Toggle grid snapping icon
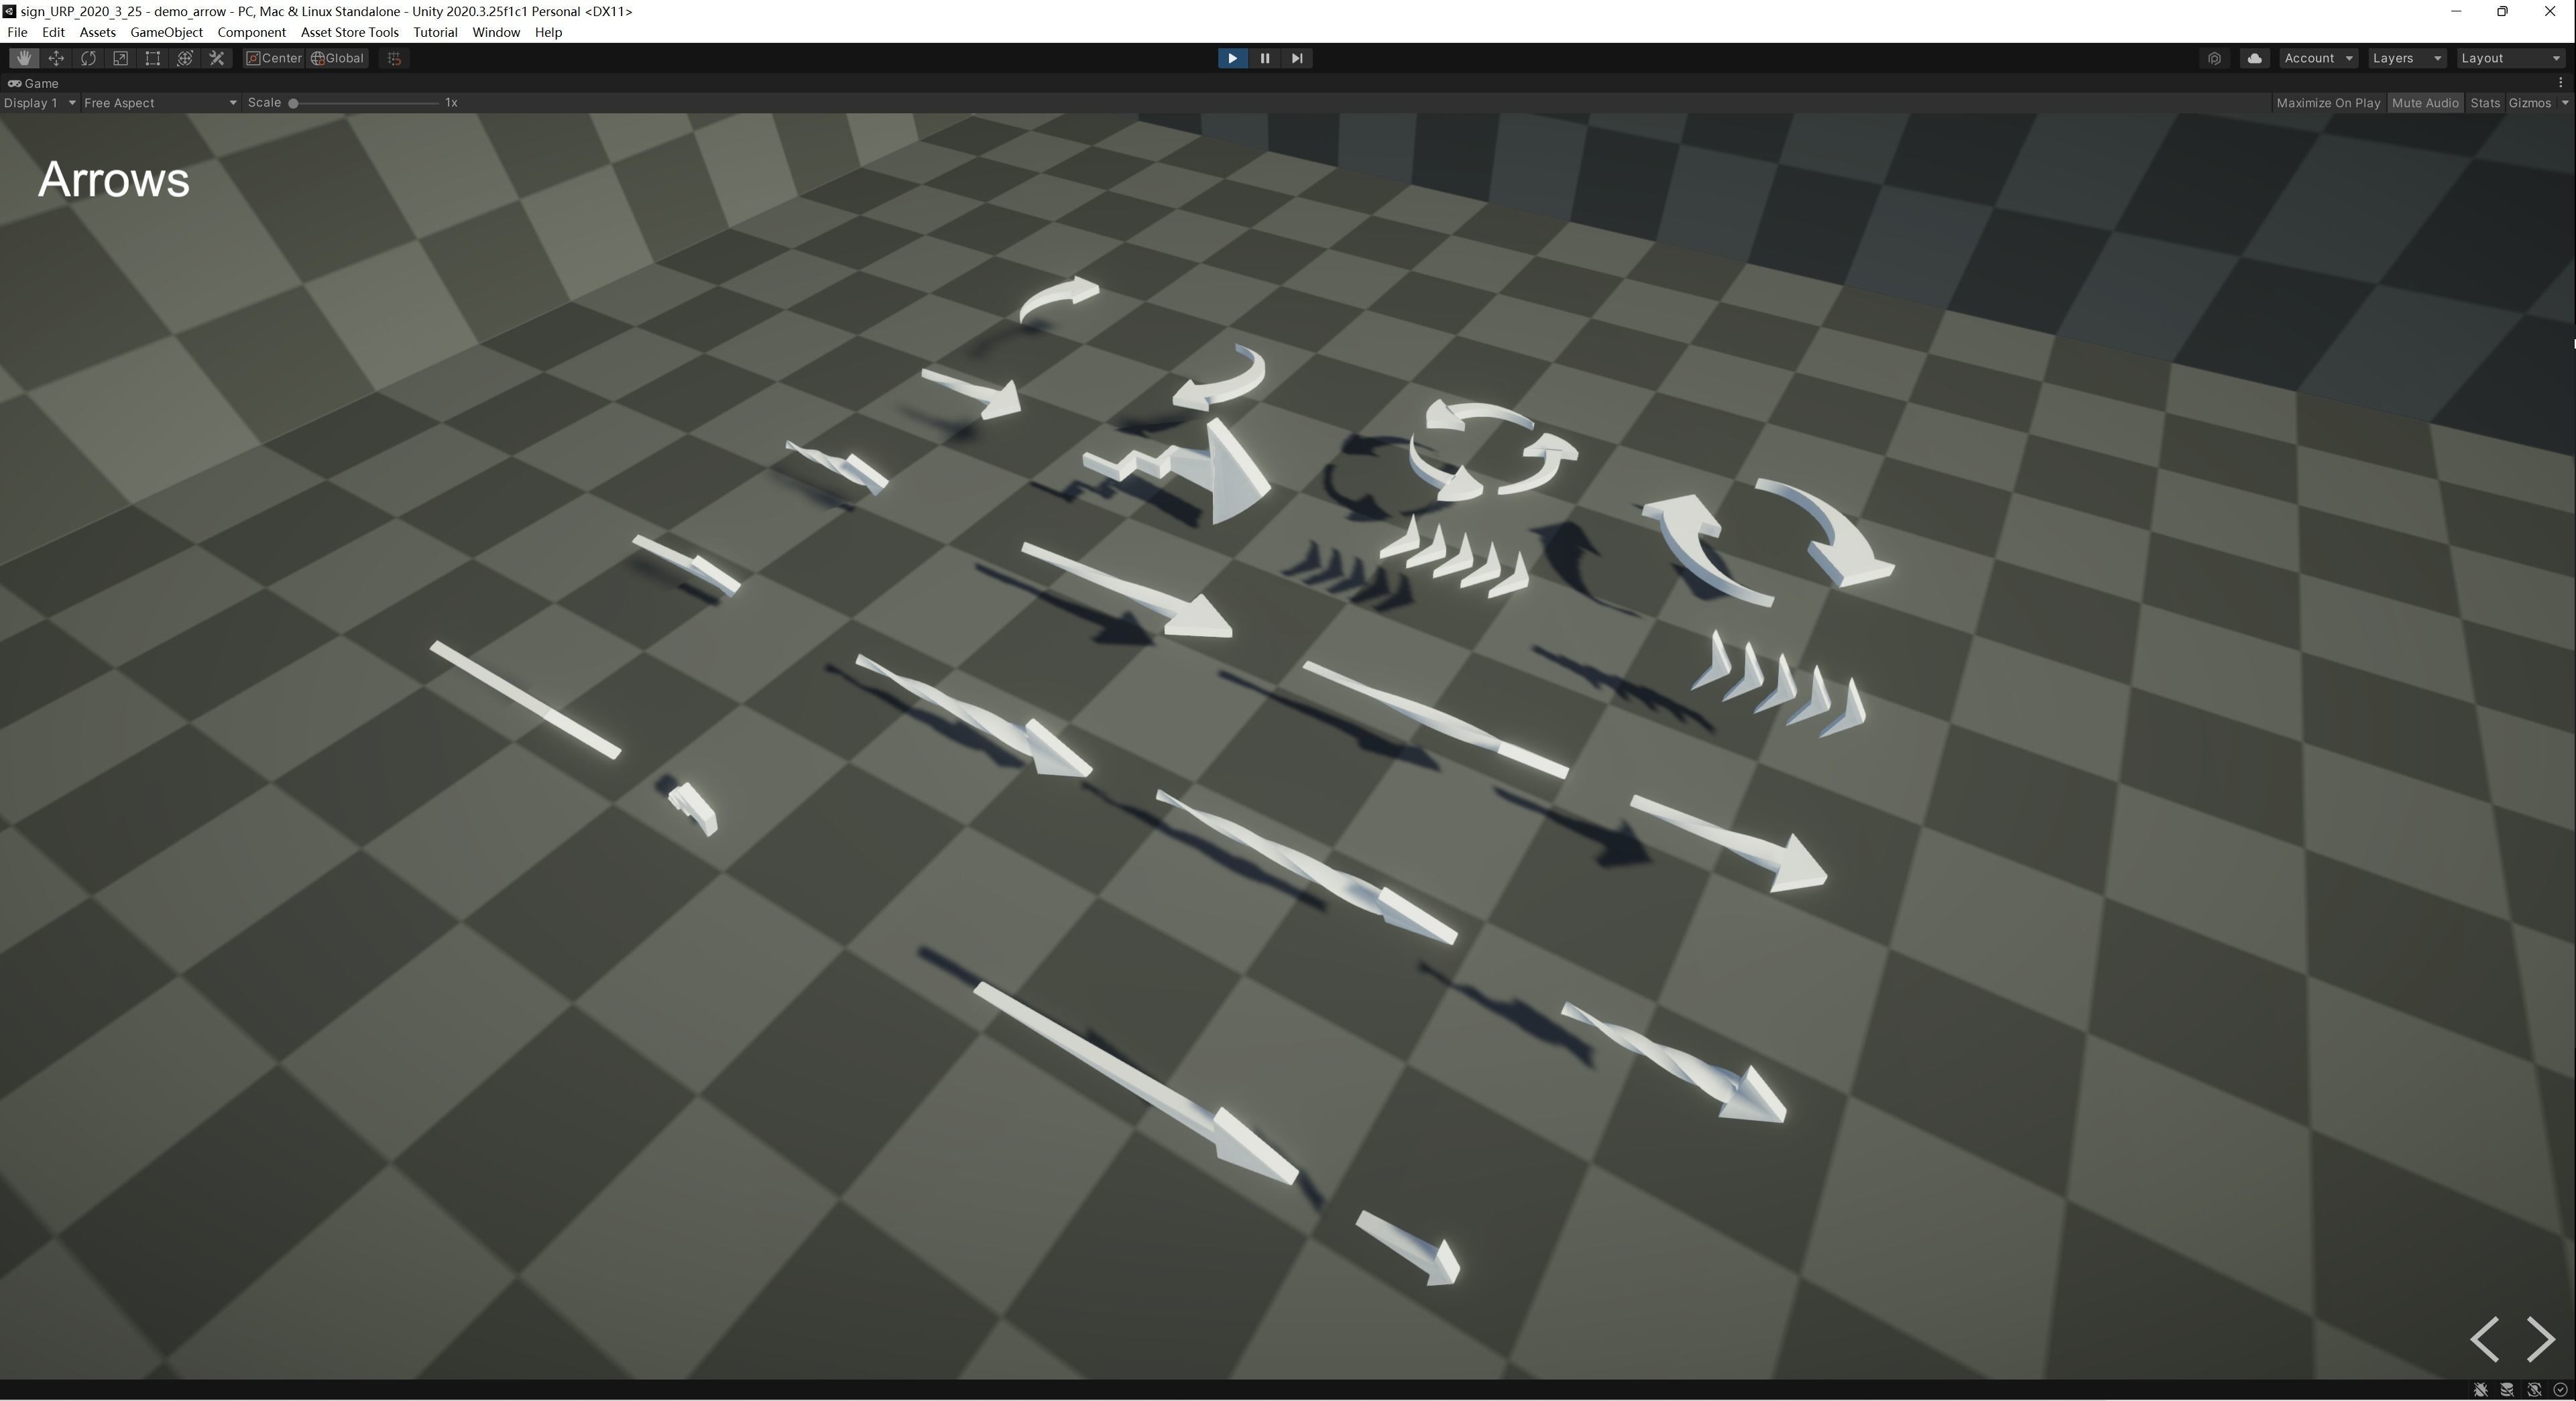The width and height of the screenshot is (2576, 1401). (x=394, y=58)
